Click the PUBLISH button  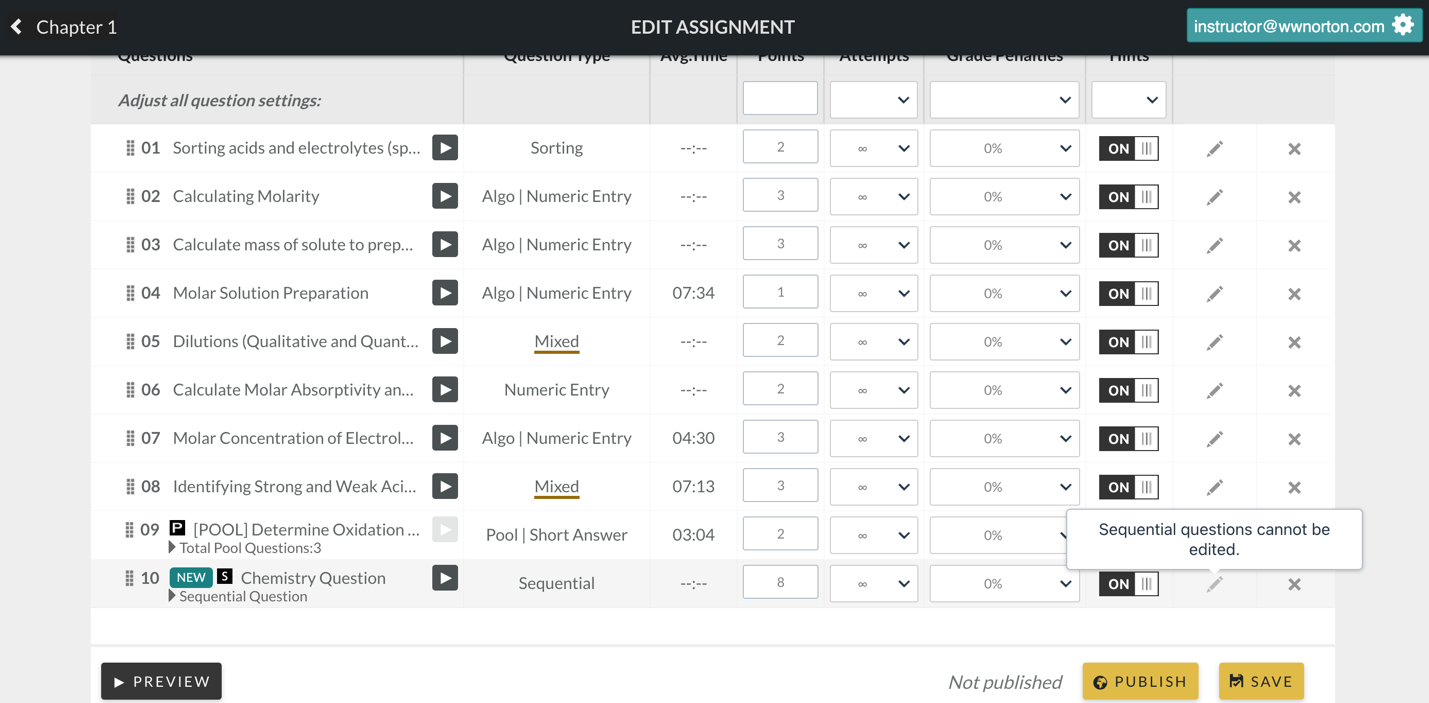tap(1140, 682)
